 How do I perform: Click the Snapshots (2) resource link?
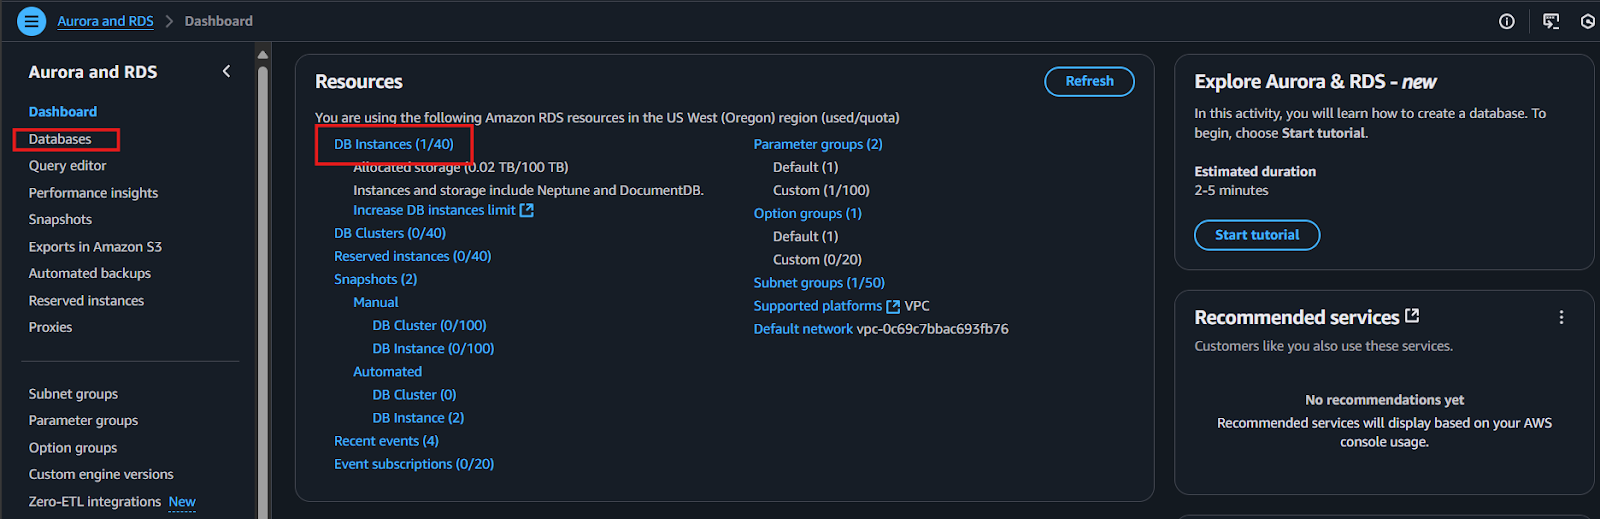tap(376, 279)
